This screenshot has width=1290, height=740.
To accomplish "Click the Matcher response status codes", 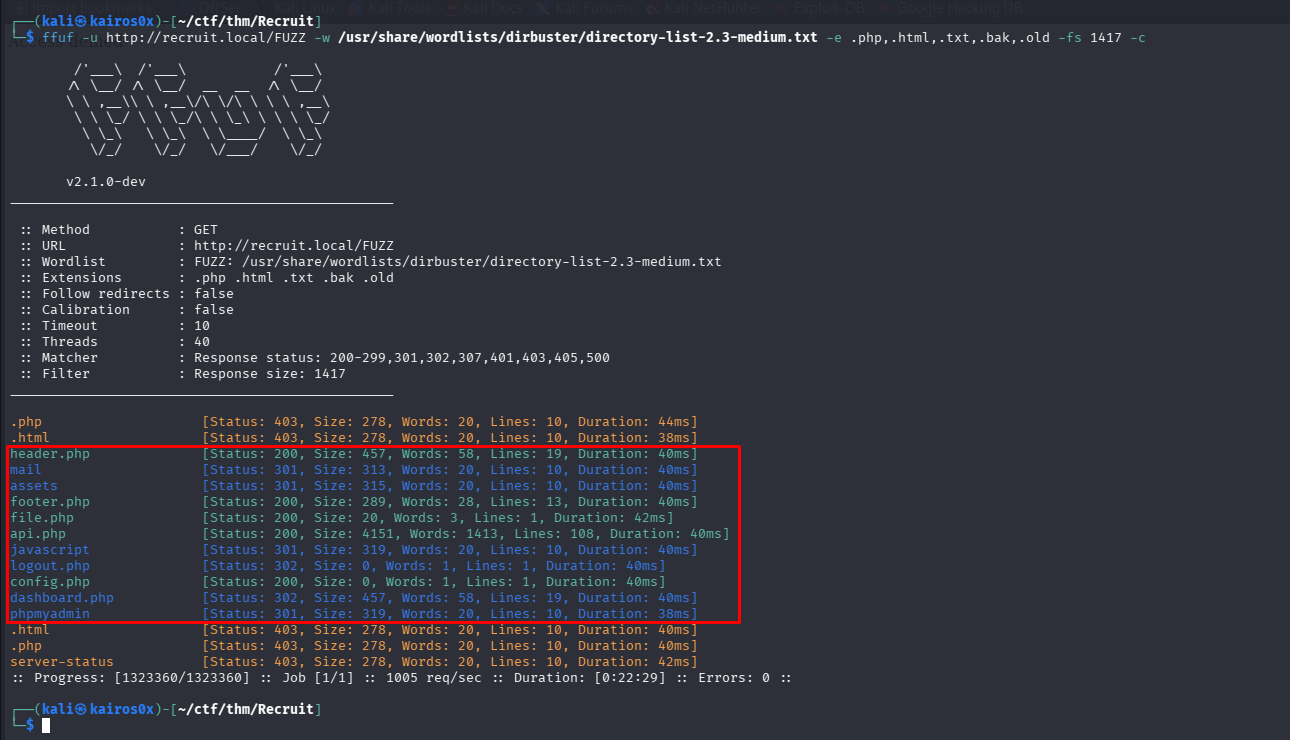I will point(401,358).
